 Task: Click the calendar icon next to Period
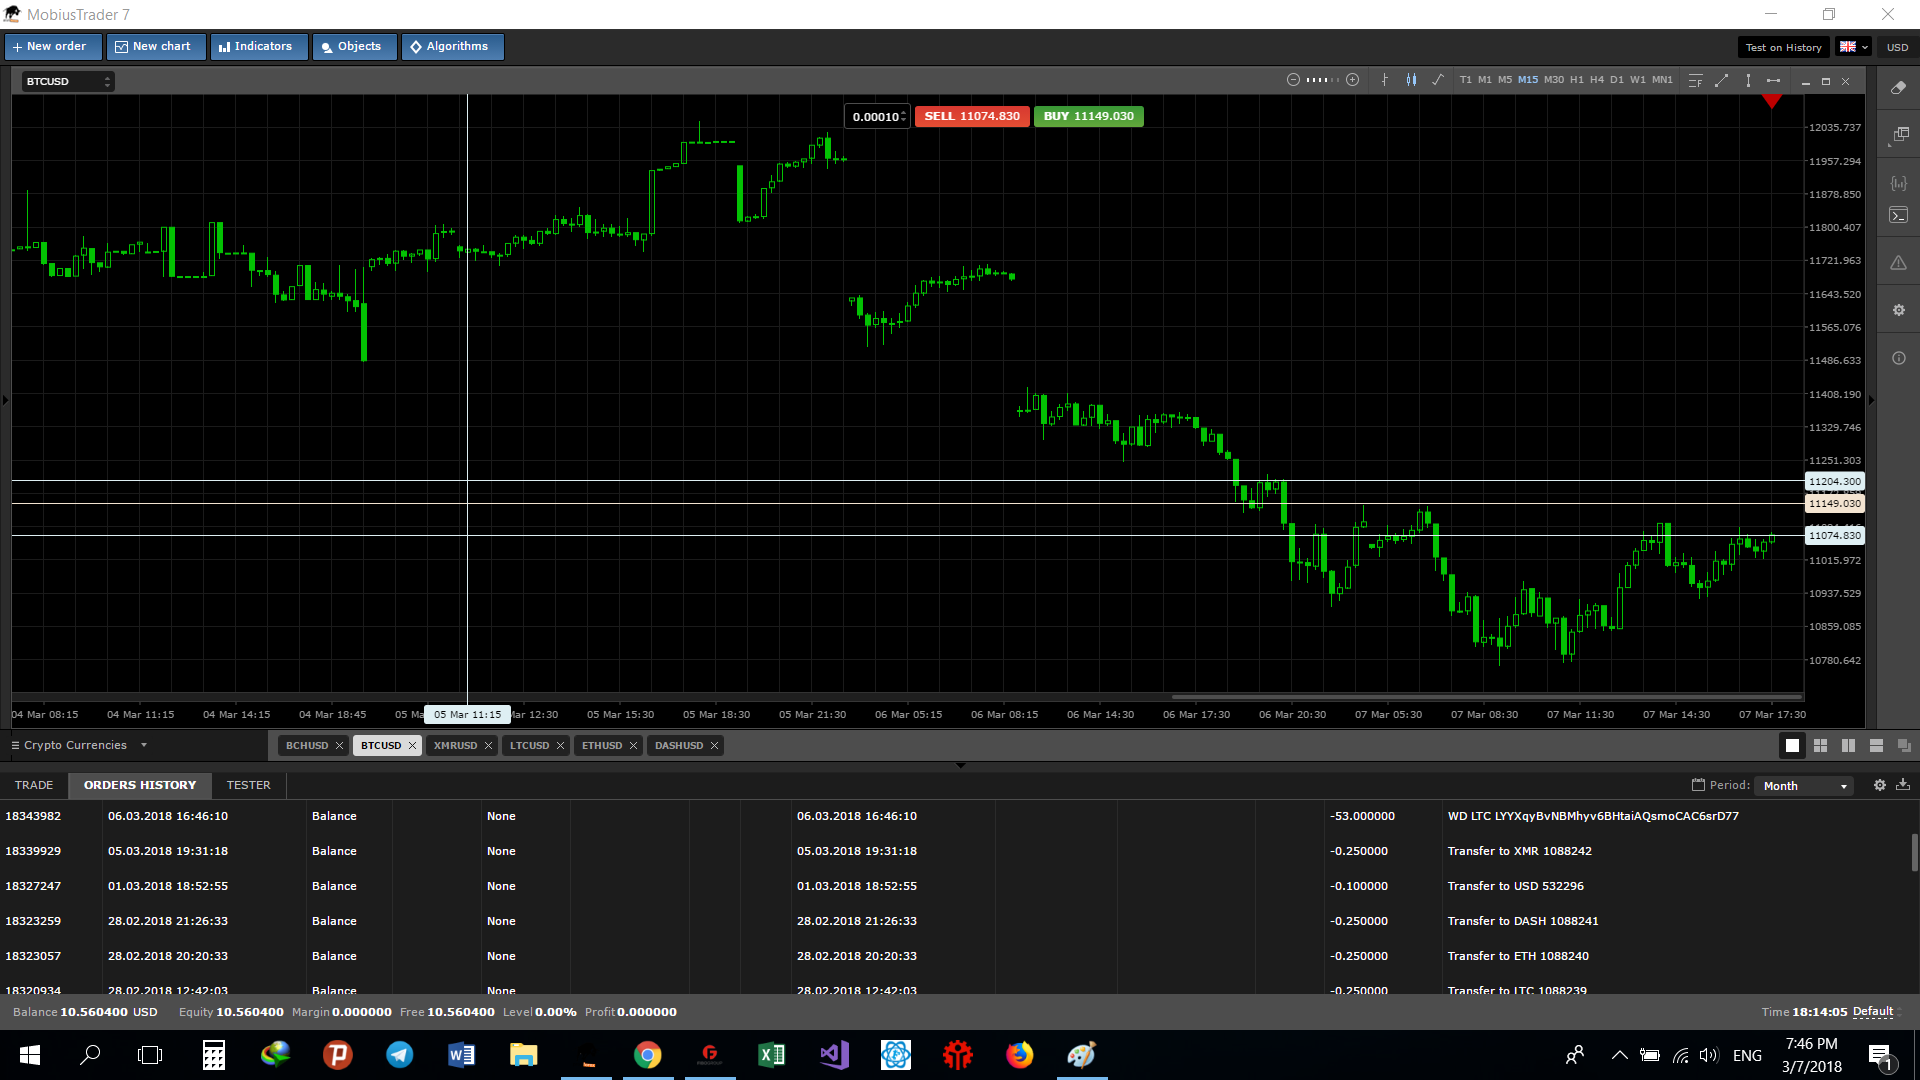coord(1698,785)
